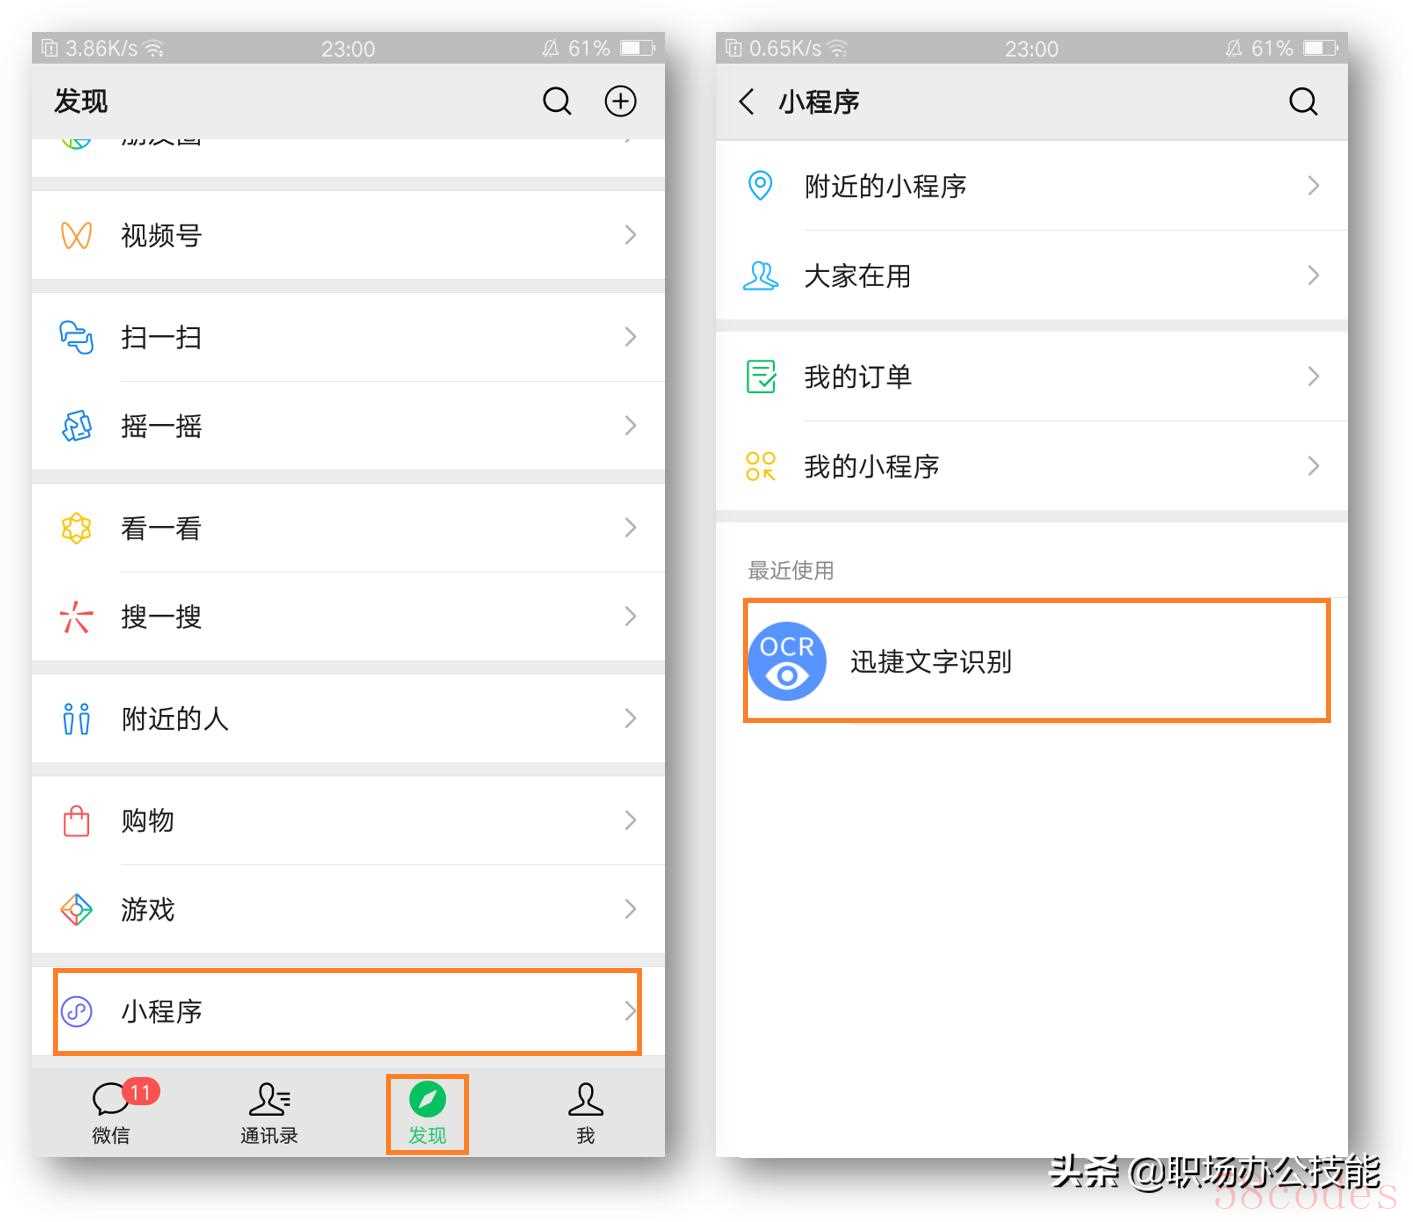Open the 看一看 flower icon
Screen dimensions: 1413x1222
point(76,528)
